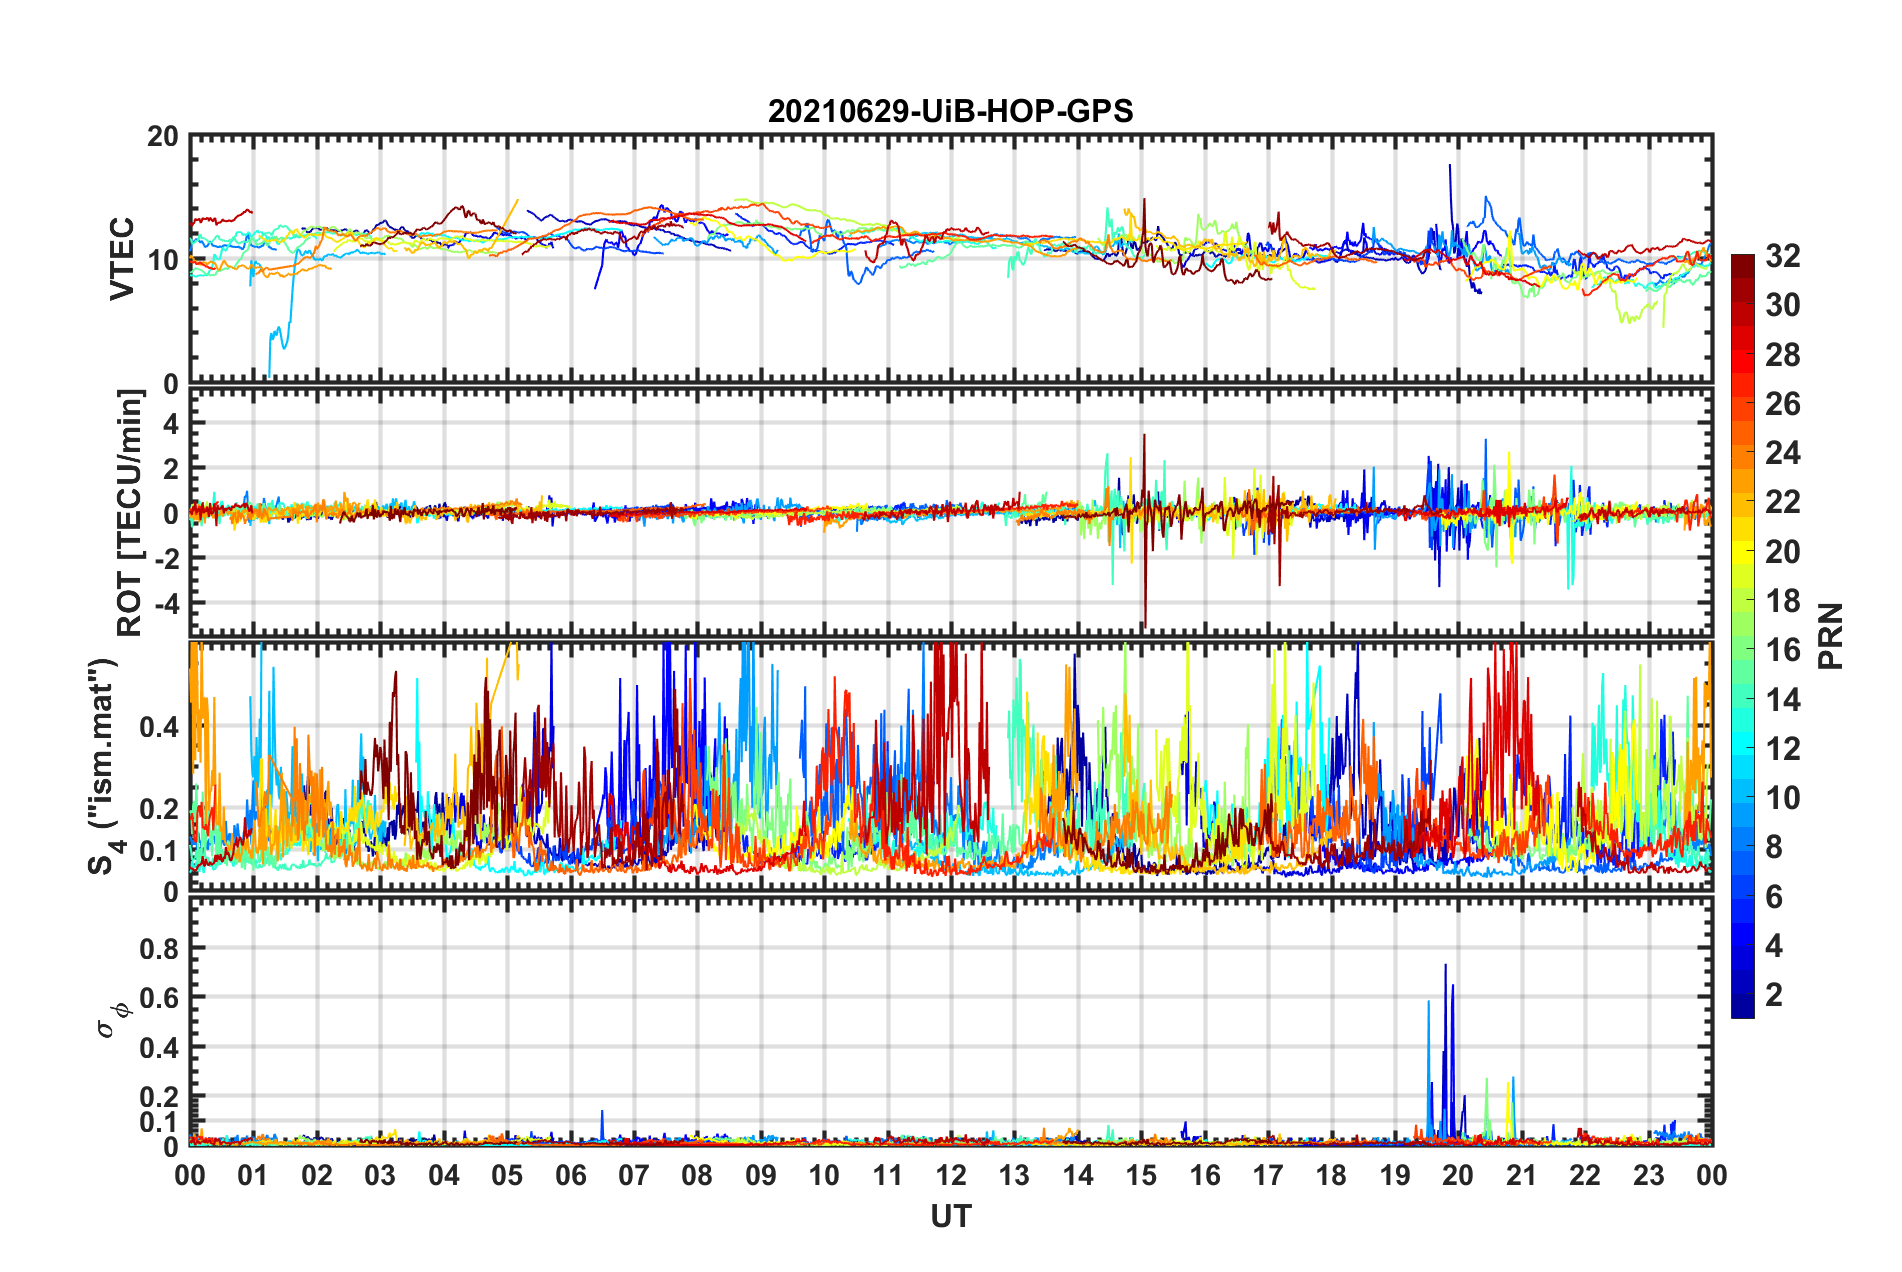Select the ROT [TECU/min] axis label
This screenshot has height=1272, width=1902.
130,513
